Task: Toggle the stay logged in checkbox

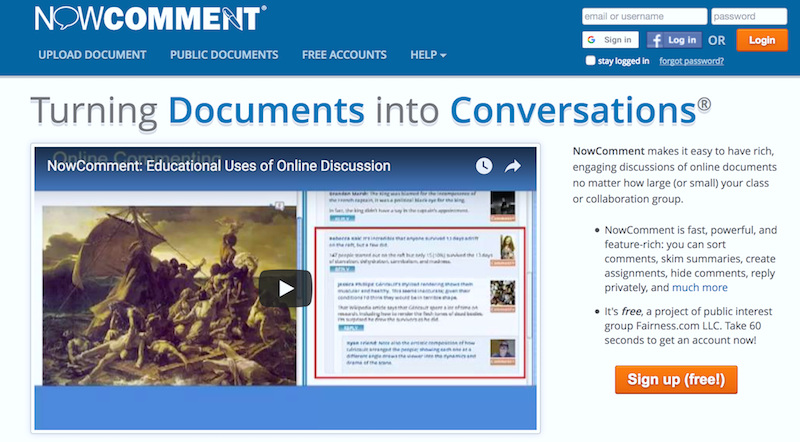Action: (x=590, y=61)
